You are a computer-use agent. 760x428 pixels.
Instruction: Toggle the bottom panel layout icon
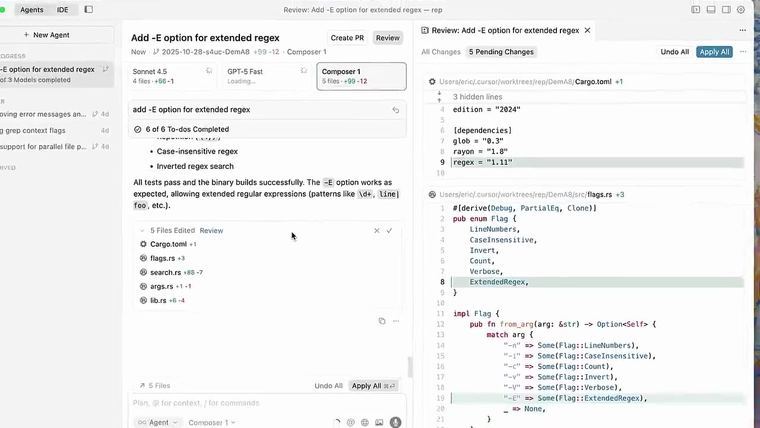[711, 9]
